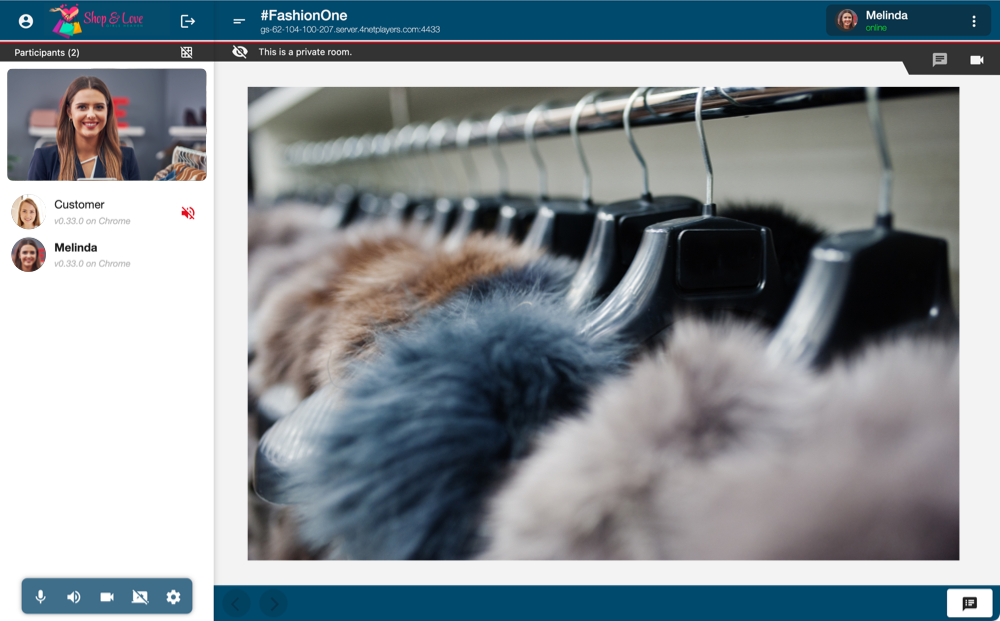Toggle the participants grid view icon
Screen dimensions: 1000x621
(186, 52)
